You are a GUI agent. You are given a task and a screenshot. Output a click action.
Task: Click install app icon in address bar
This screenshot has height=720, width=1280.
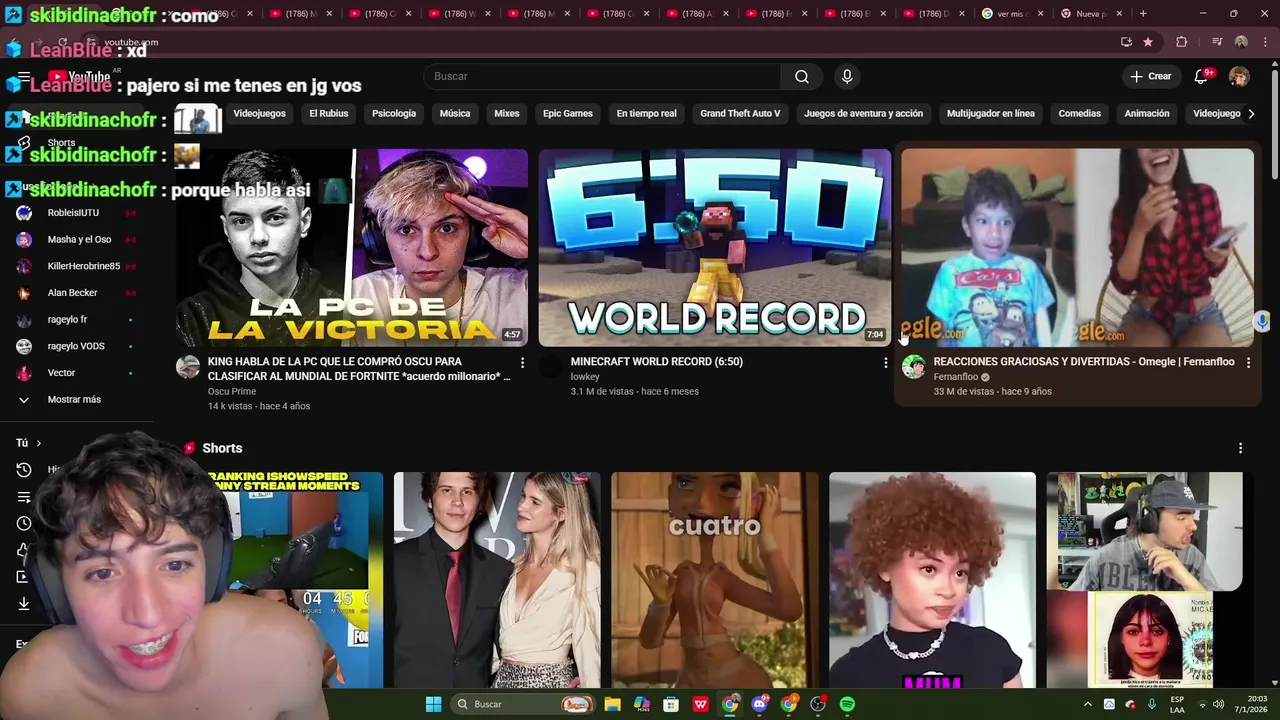tap(1127, 42)
